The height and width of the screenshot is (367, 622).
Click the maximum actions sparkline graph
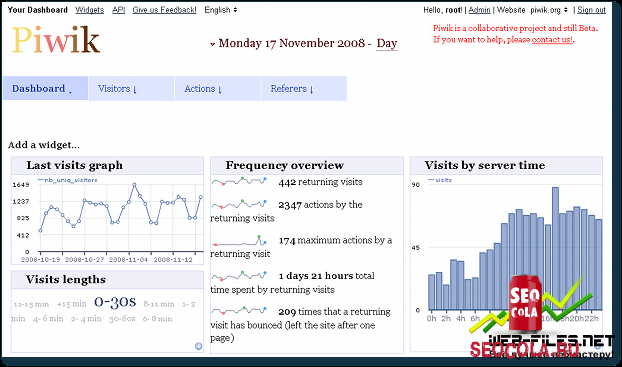(x=239, y=240)
